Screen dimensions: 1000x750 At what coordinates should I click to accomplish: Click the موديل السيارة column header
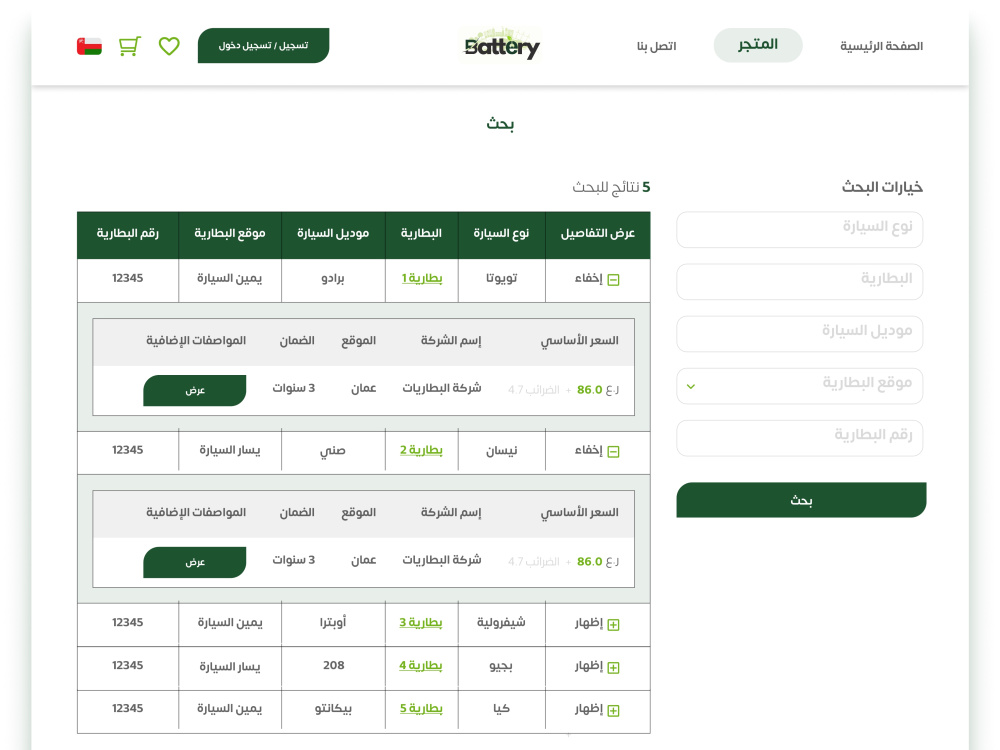[x=333, y=233]
